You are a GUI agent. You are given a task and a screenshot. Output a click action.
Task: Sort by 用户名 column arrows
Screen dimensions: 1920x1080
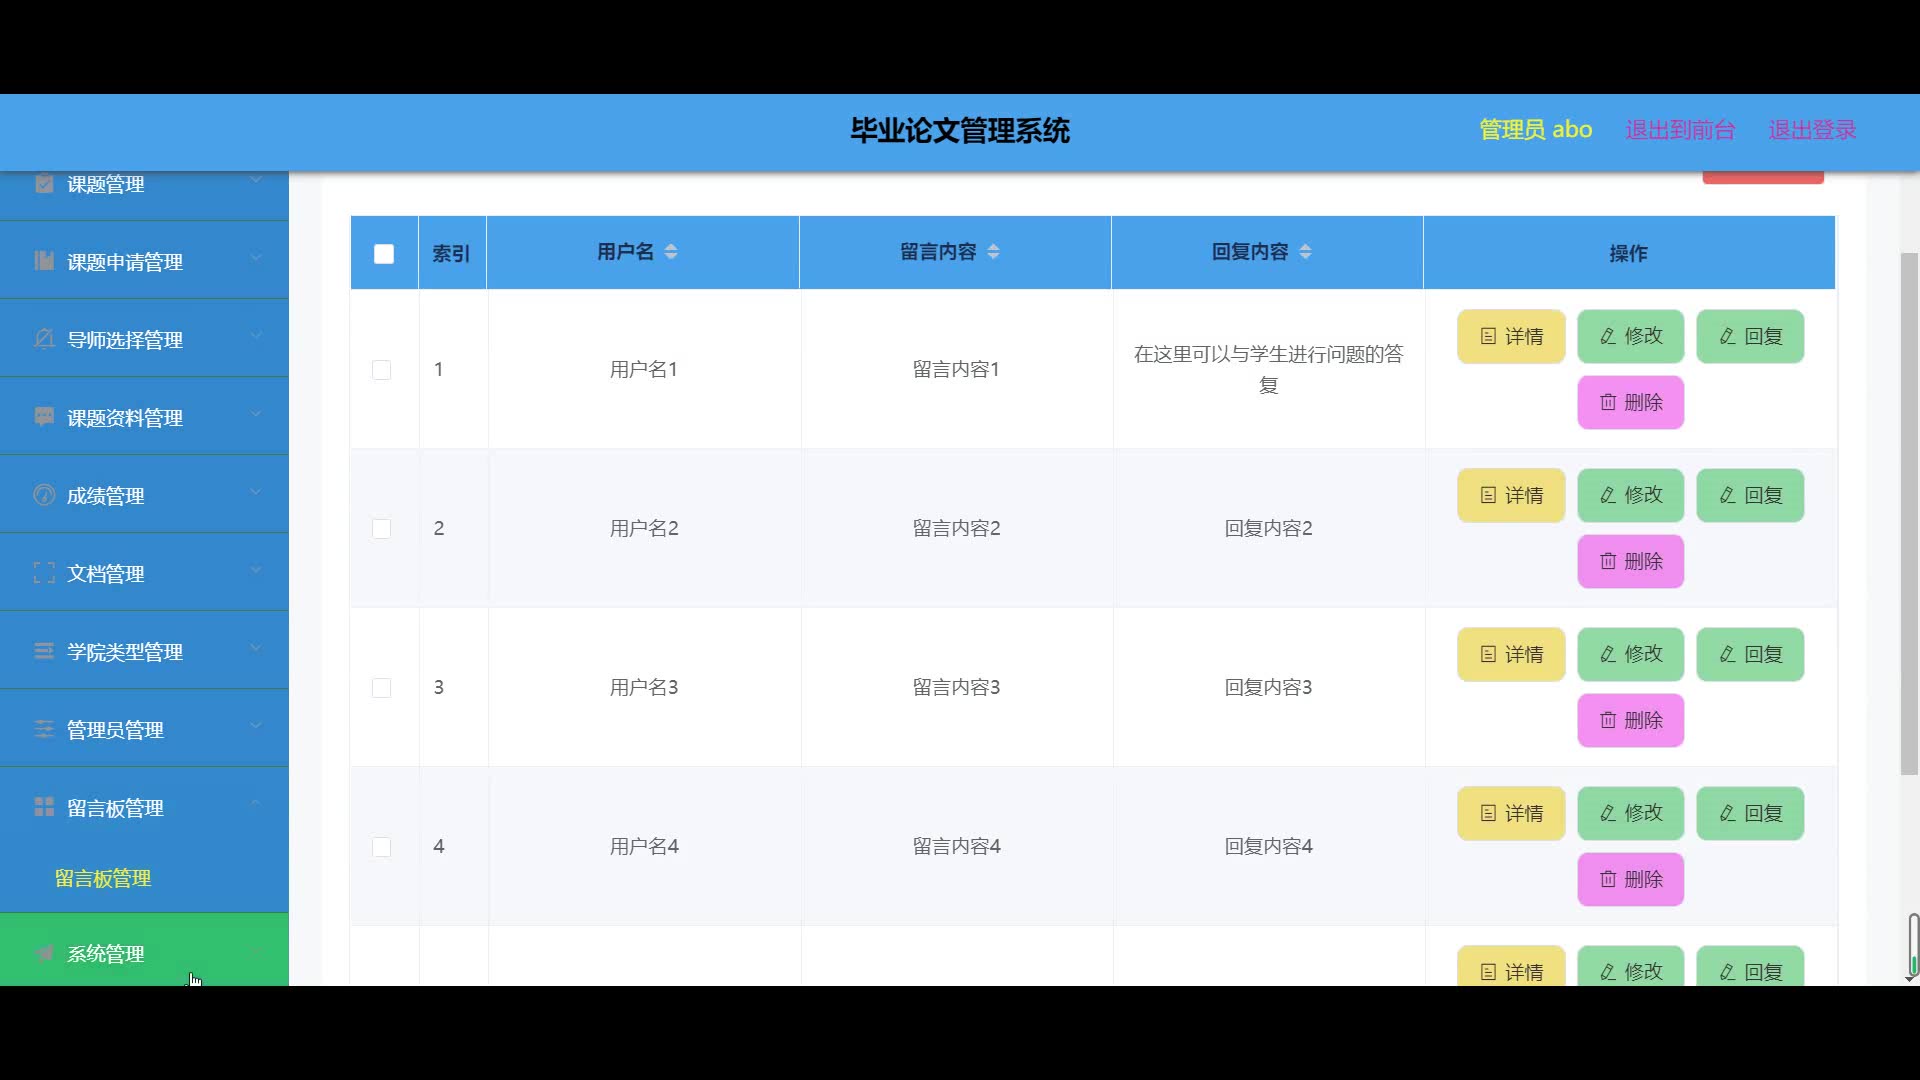coord(671,252)
